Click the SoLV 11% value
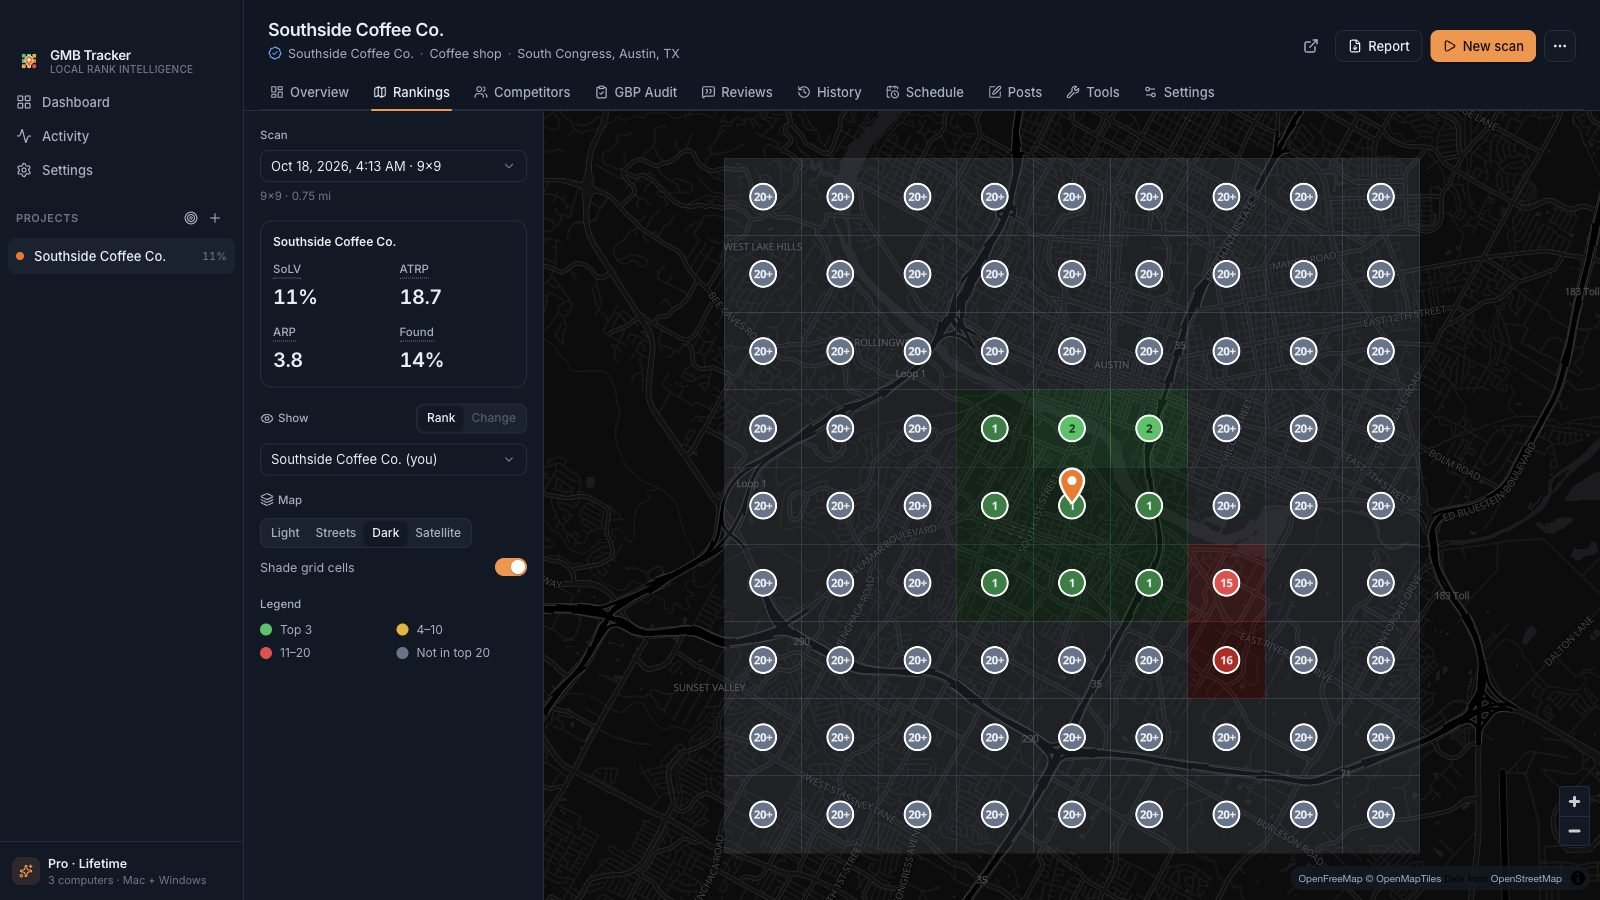Viewport: 1600px width, 900px height. coord(295,297)
